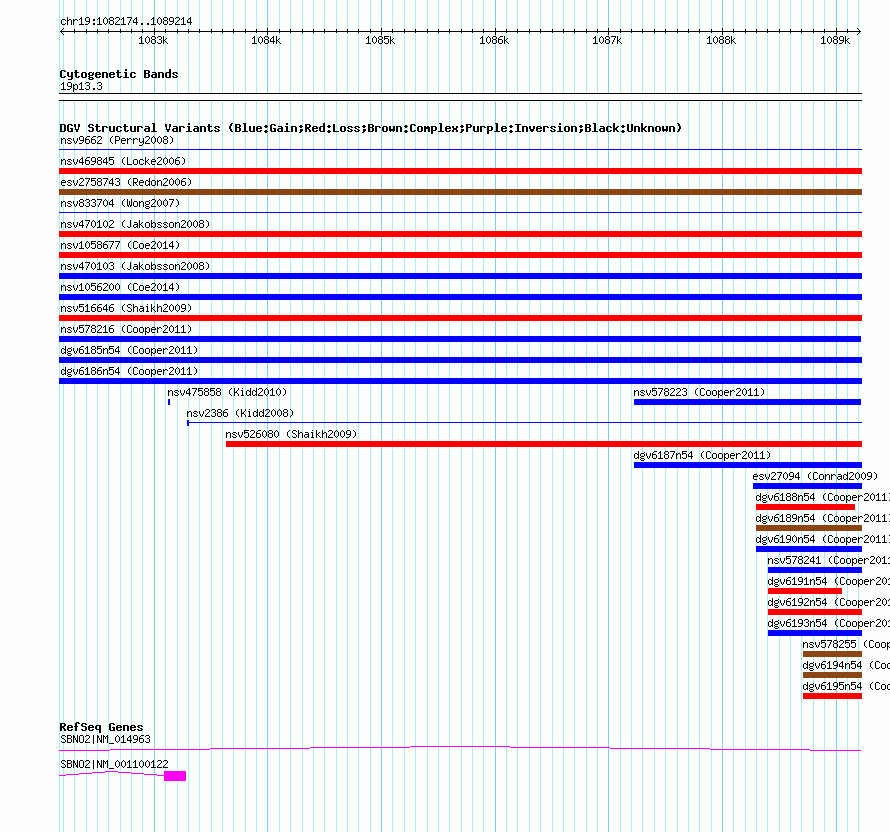890x832 pixels.
Task: Click the Cytogenetic Bands track title
Action: (119, 74)
